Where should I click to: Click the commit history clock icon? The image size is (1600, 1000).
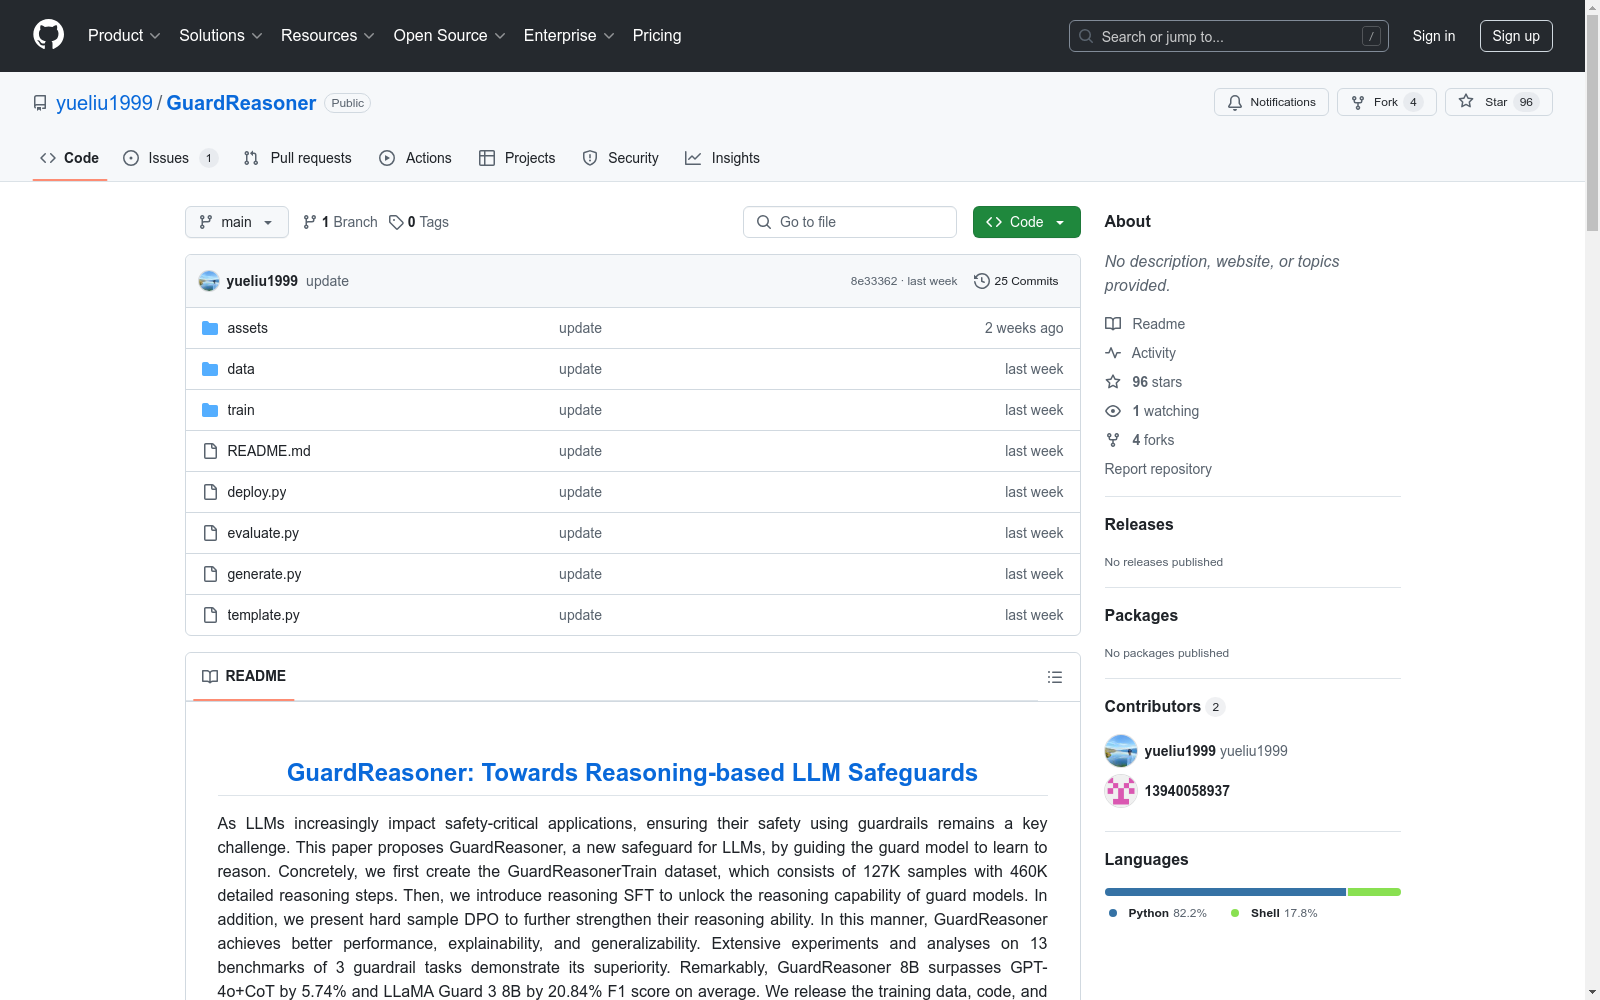coord(982,281)
